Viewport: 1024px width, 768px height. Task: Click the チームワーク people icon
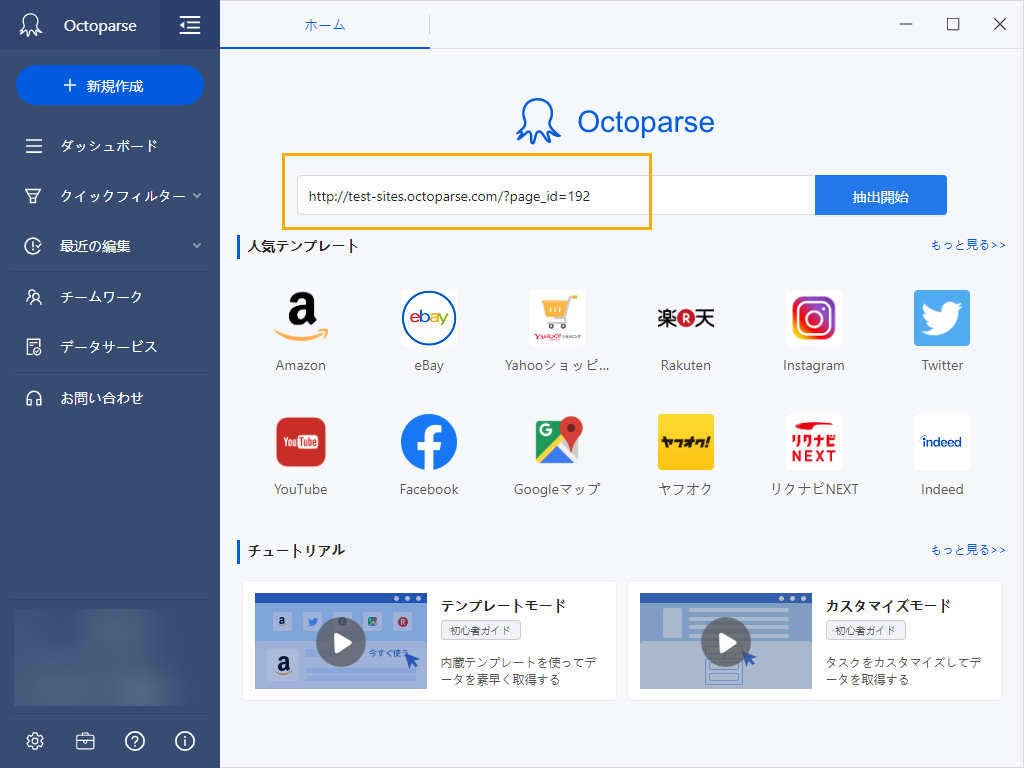(34, 297)
